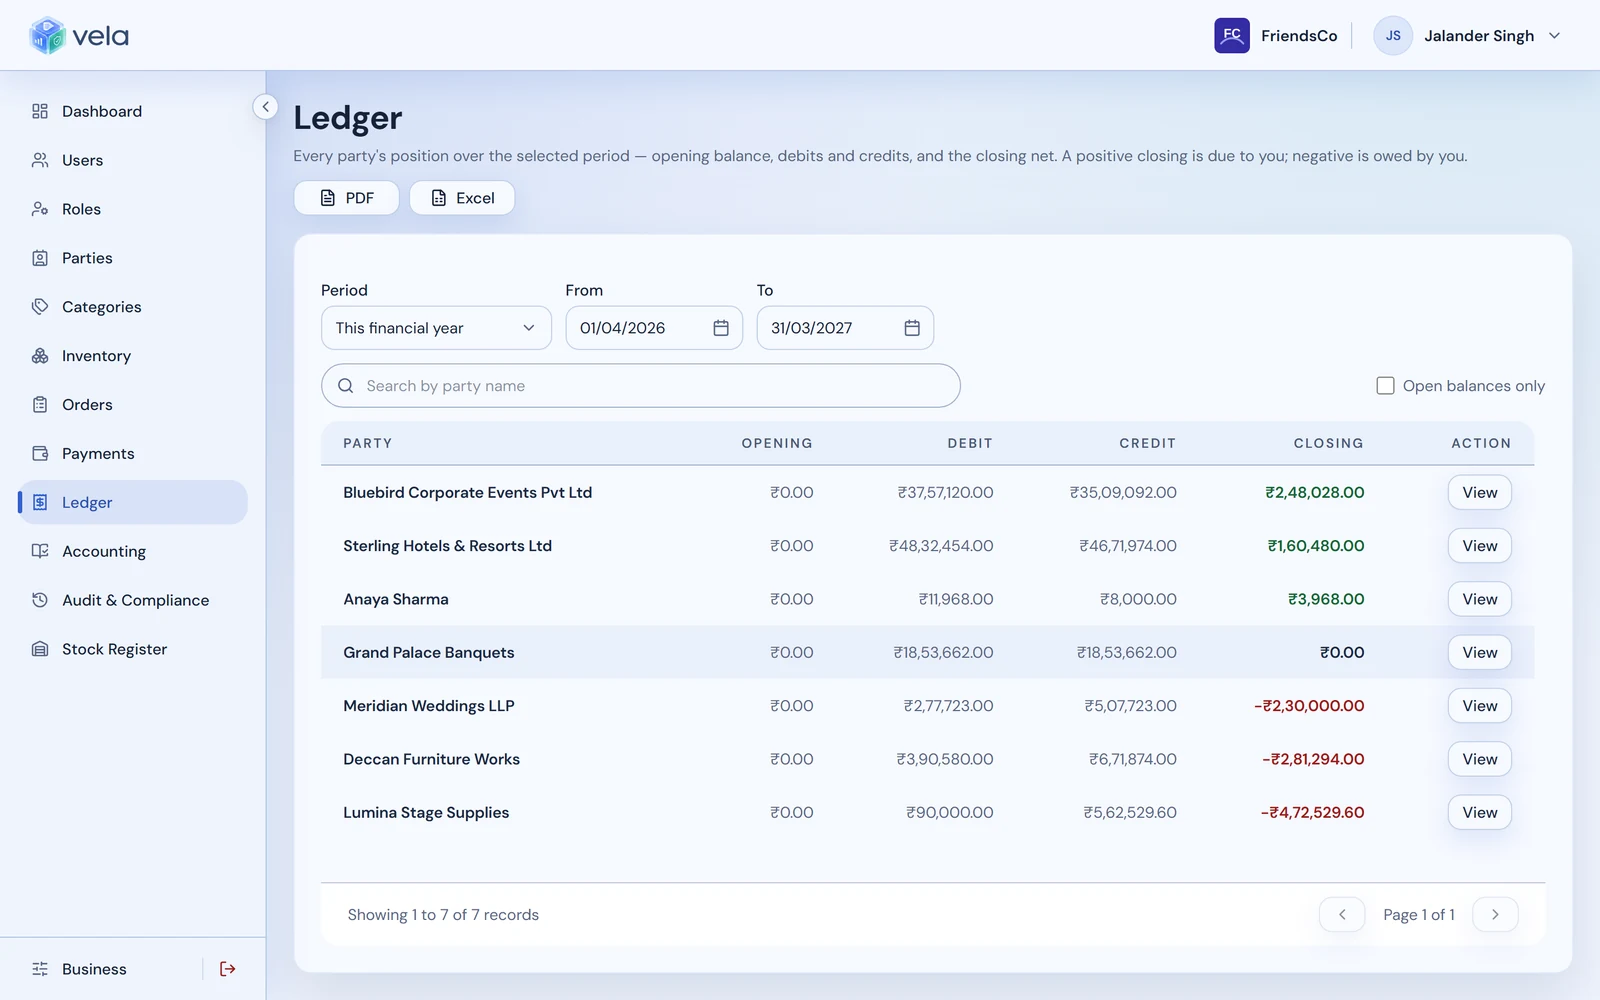
Task: Click the DEBIT column header
Action: click(x=970, y=443)
